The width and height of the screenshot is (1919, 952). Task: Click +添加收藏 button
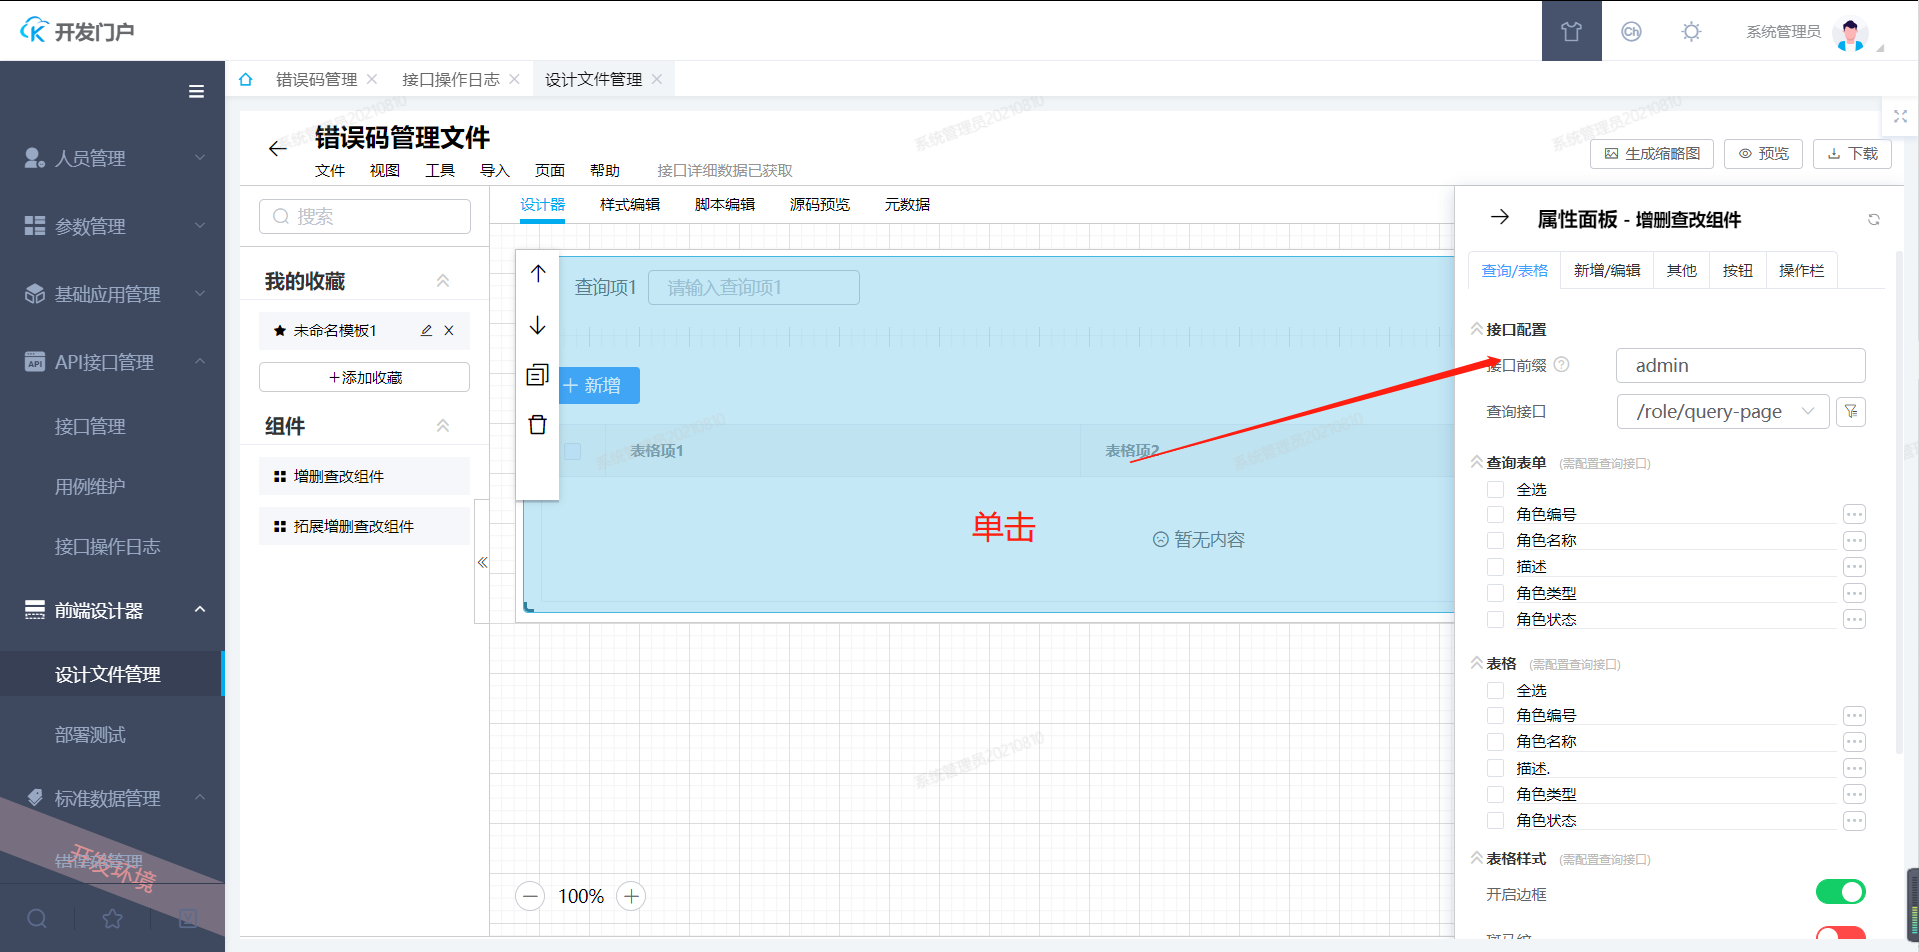365,377
